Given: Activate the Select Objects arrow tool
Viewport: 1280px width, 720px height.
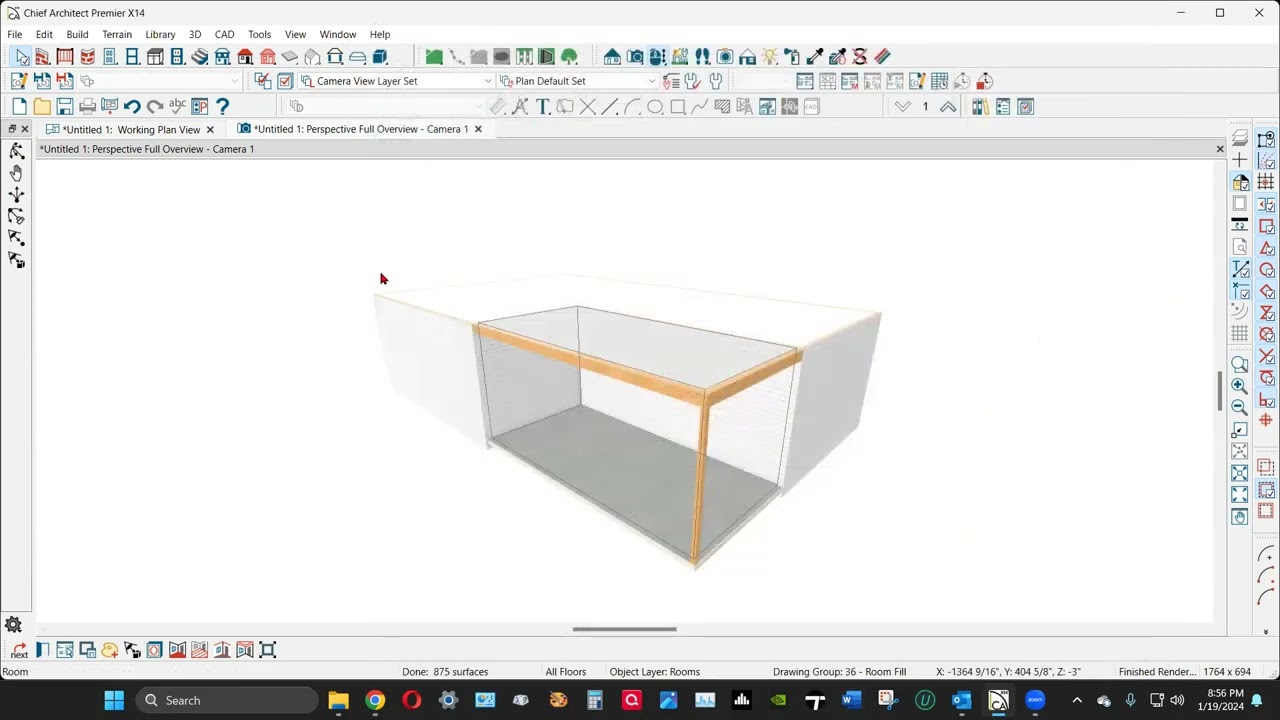Looking at the screenshot, I should (x=21, y=57).
